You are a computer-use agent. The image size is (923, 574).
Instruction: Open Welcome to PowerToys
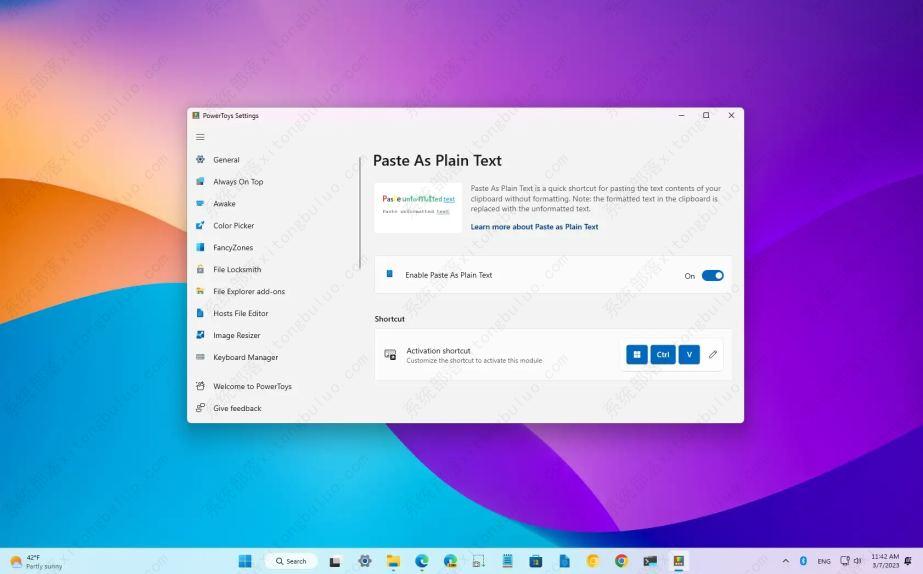point(252,387)
